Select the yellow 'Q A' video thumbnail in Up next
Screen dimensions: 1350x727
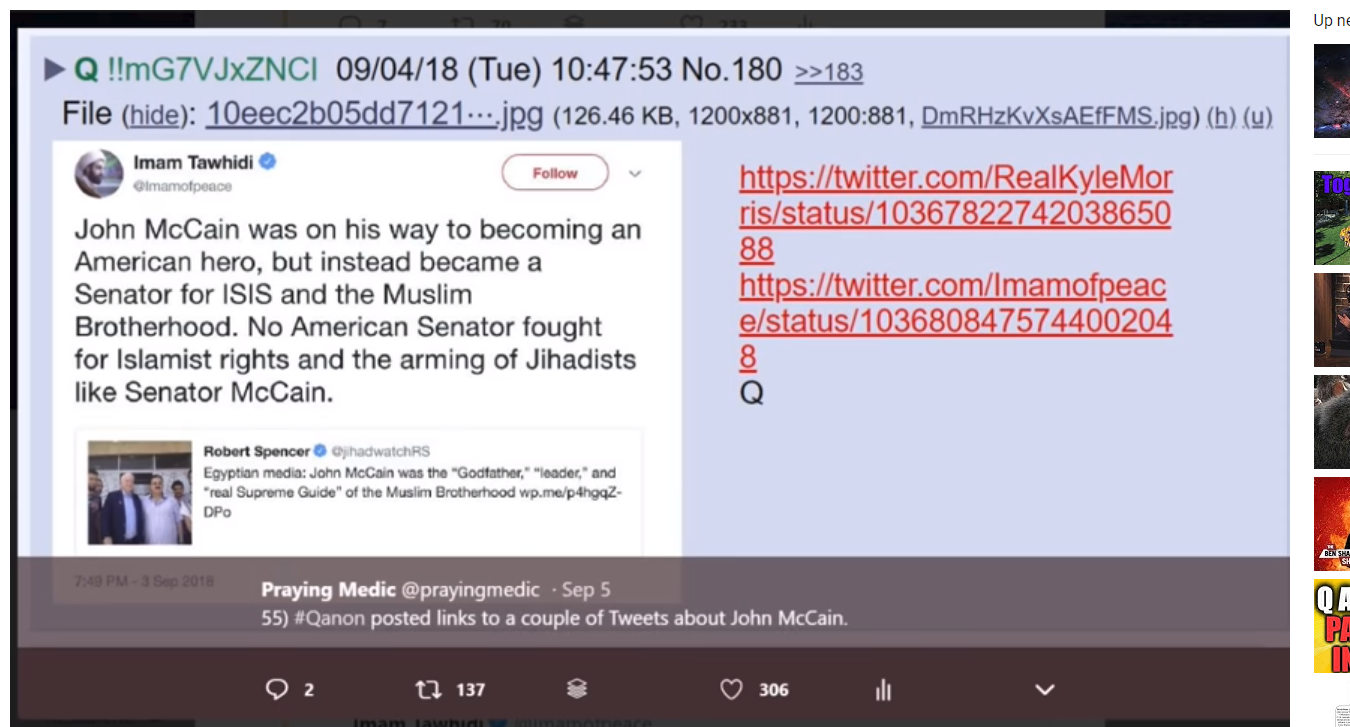(x=1332, y=626)
